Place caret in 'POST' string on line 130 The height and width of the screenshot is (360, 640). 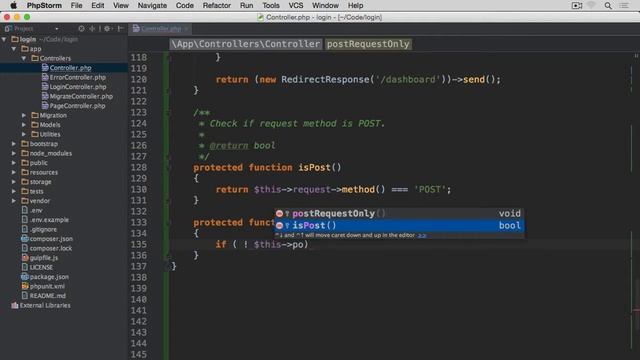point(430,190)
